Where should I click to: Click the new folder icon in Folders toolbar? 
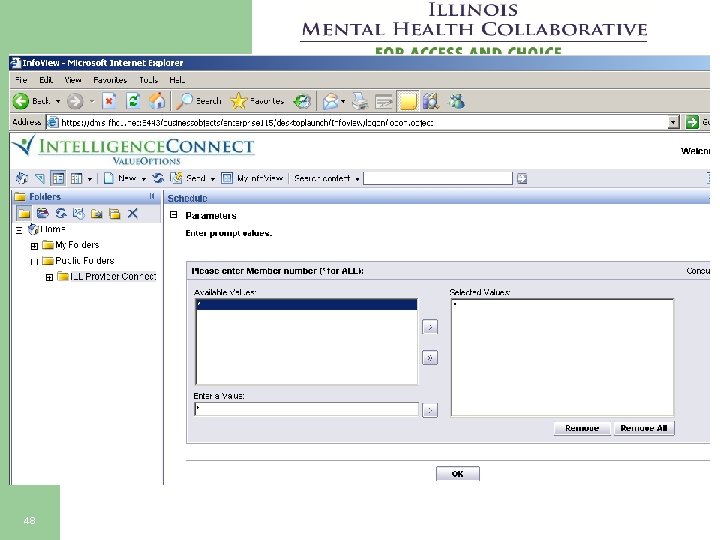pos(96,213)
